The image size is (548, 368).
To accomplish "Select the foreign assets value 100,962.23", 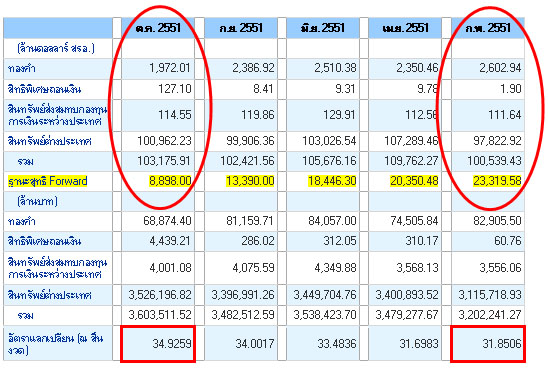I will coord(164,141).
